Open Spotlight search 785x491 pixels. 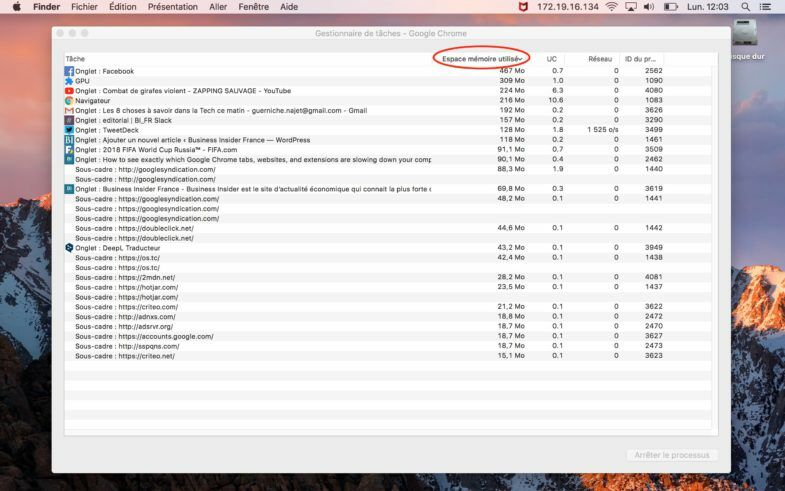coord(745,7)
